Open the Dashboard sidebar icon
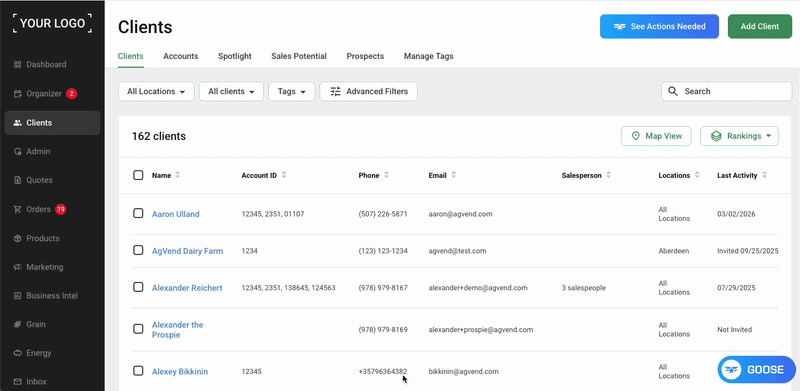 [17, 65]
